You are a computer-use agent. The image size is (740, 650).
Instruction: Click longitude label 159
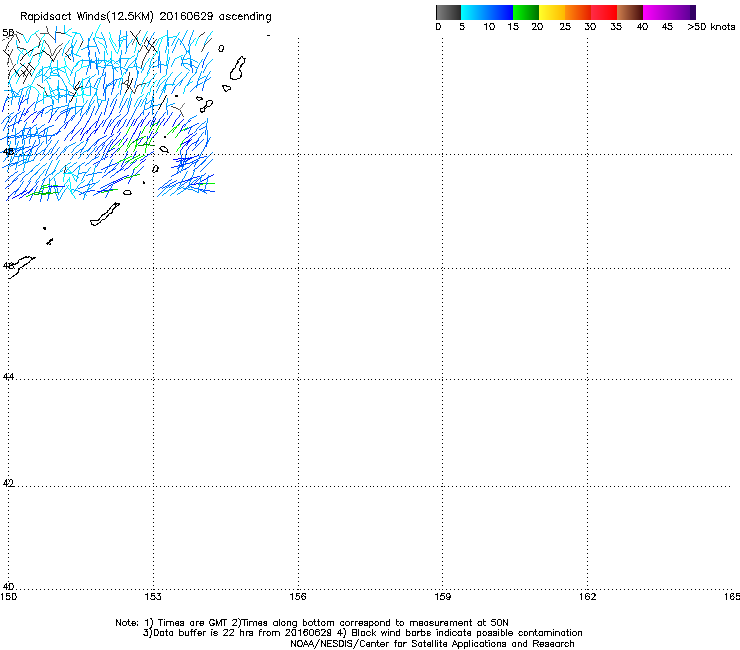[442, 597]
